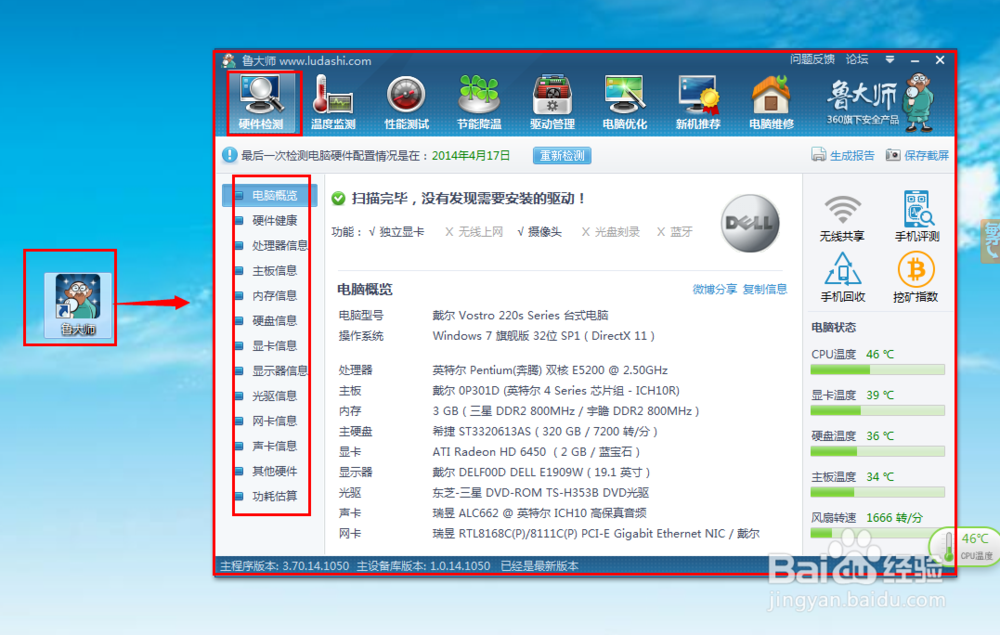This screenshot has width=1000, height=635.
Task: Click the status text 已经是最新版本
Action: pos(540,566)
